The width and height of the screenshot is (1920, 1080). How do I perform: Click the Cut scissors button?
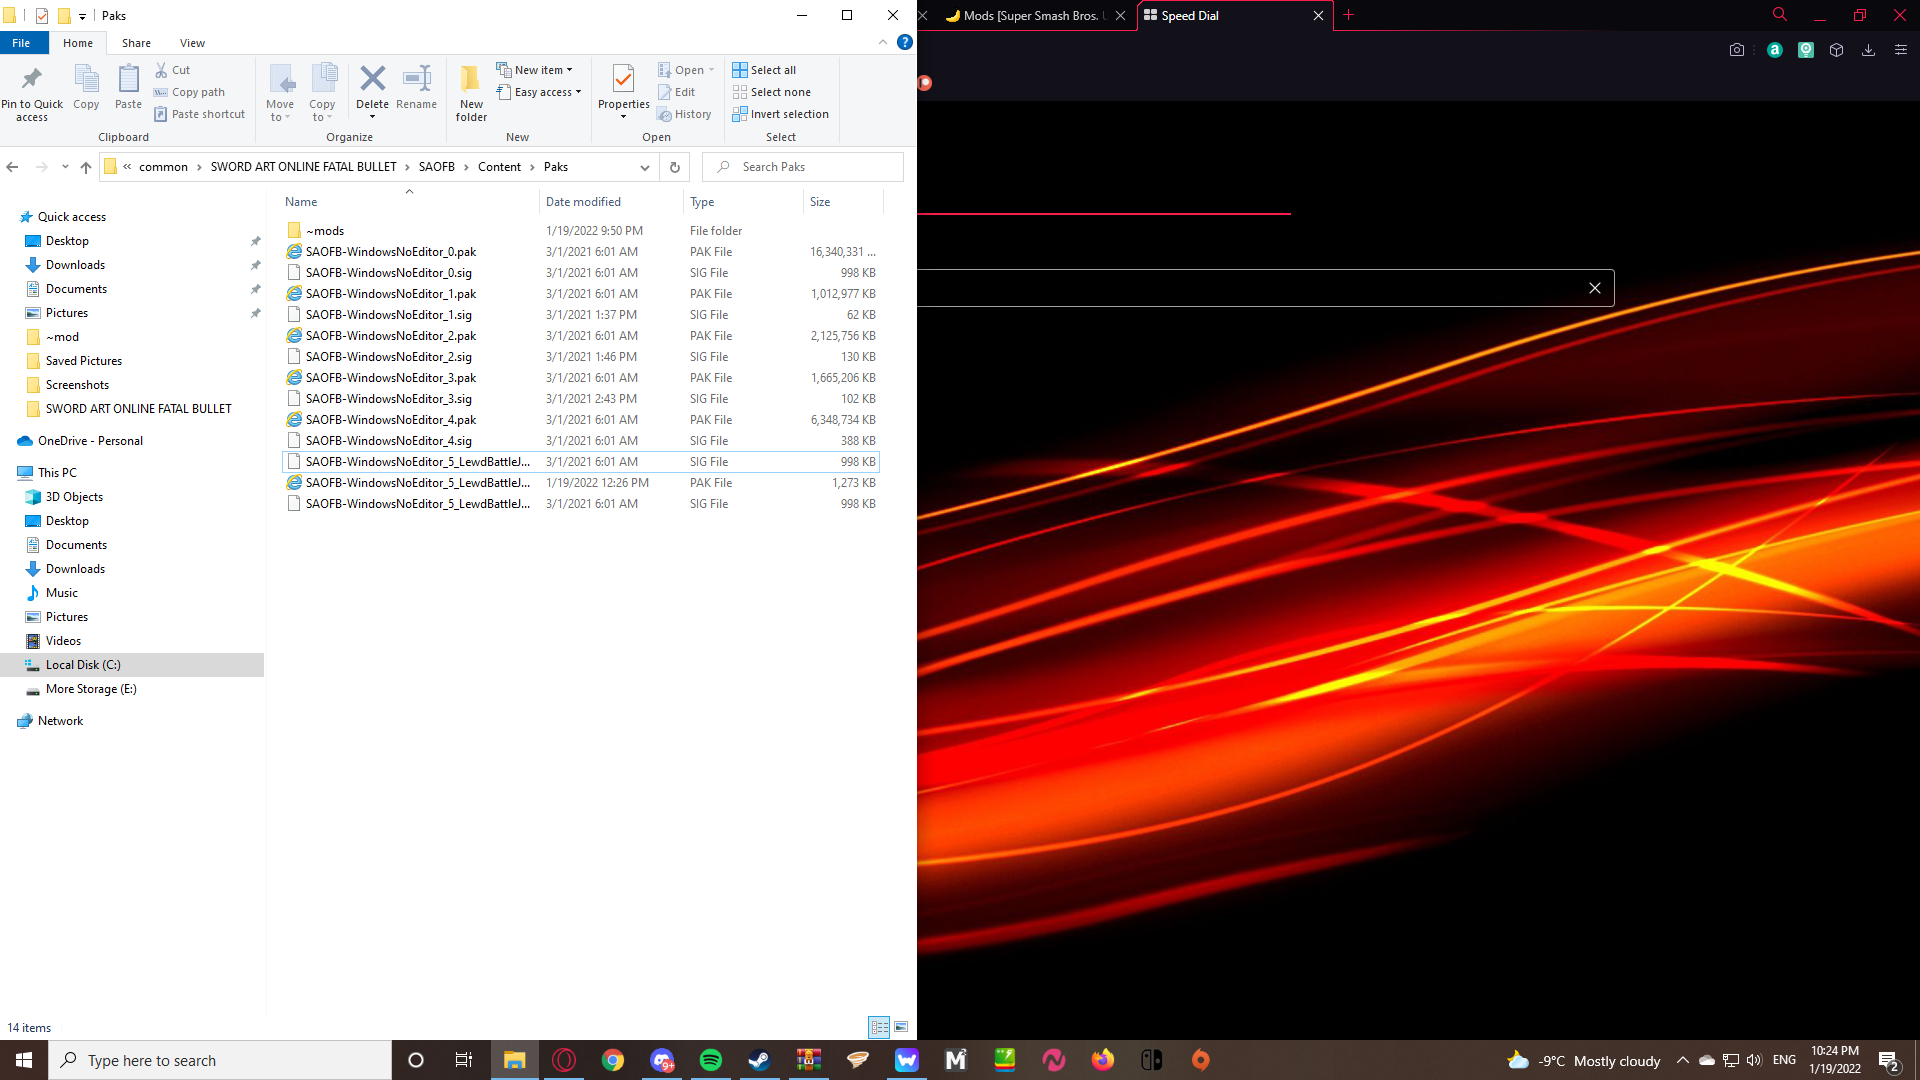[172, 70]
